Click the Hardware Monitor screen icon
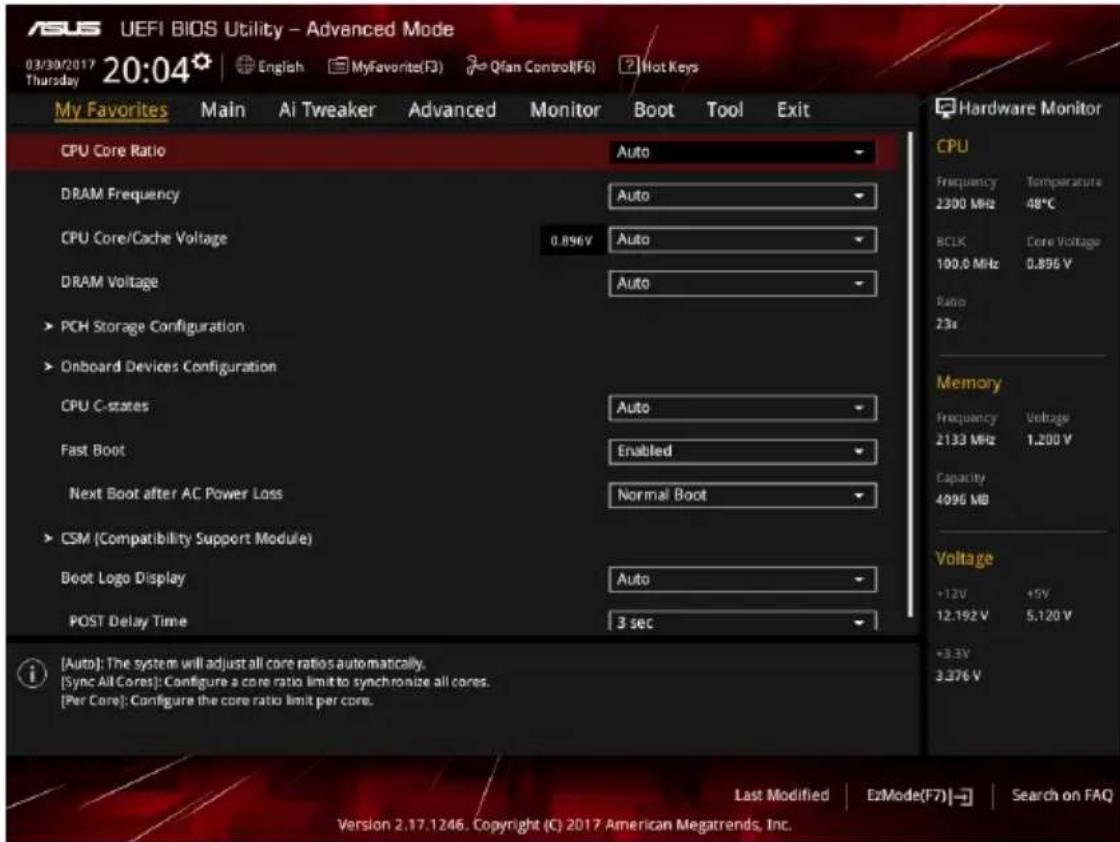The width and height of the screenshot is (1120, 842). (x=945, y=109)
